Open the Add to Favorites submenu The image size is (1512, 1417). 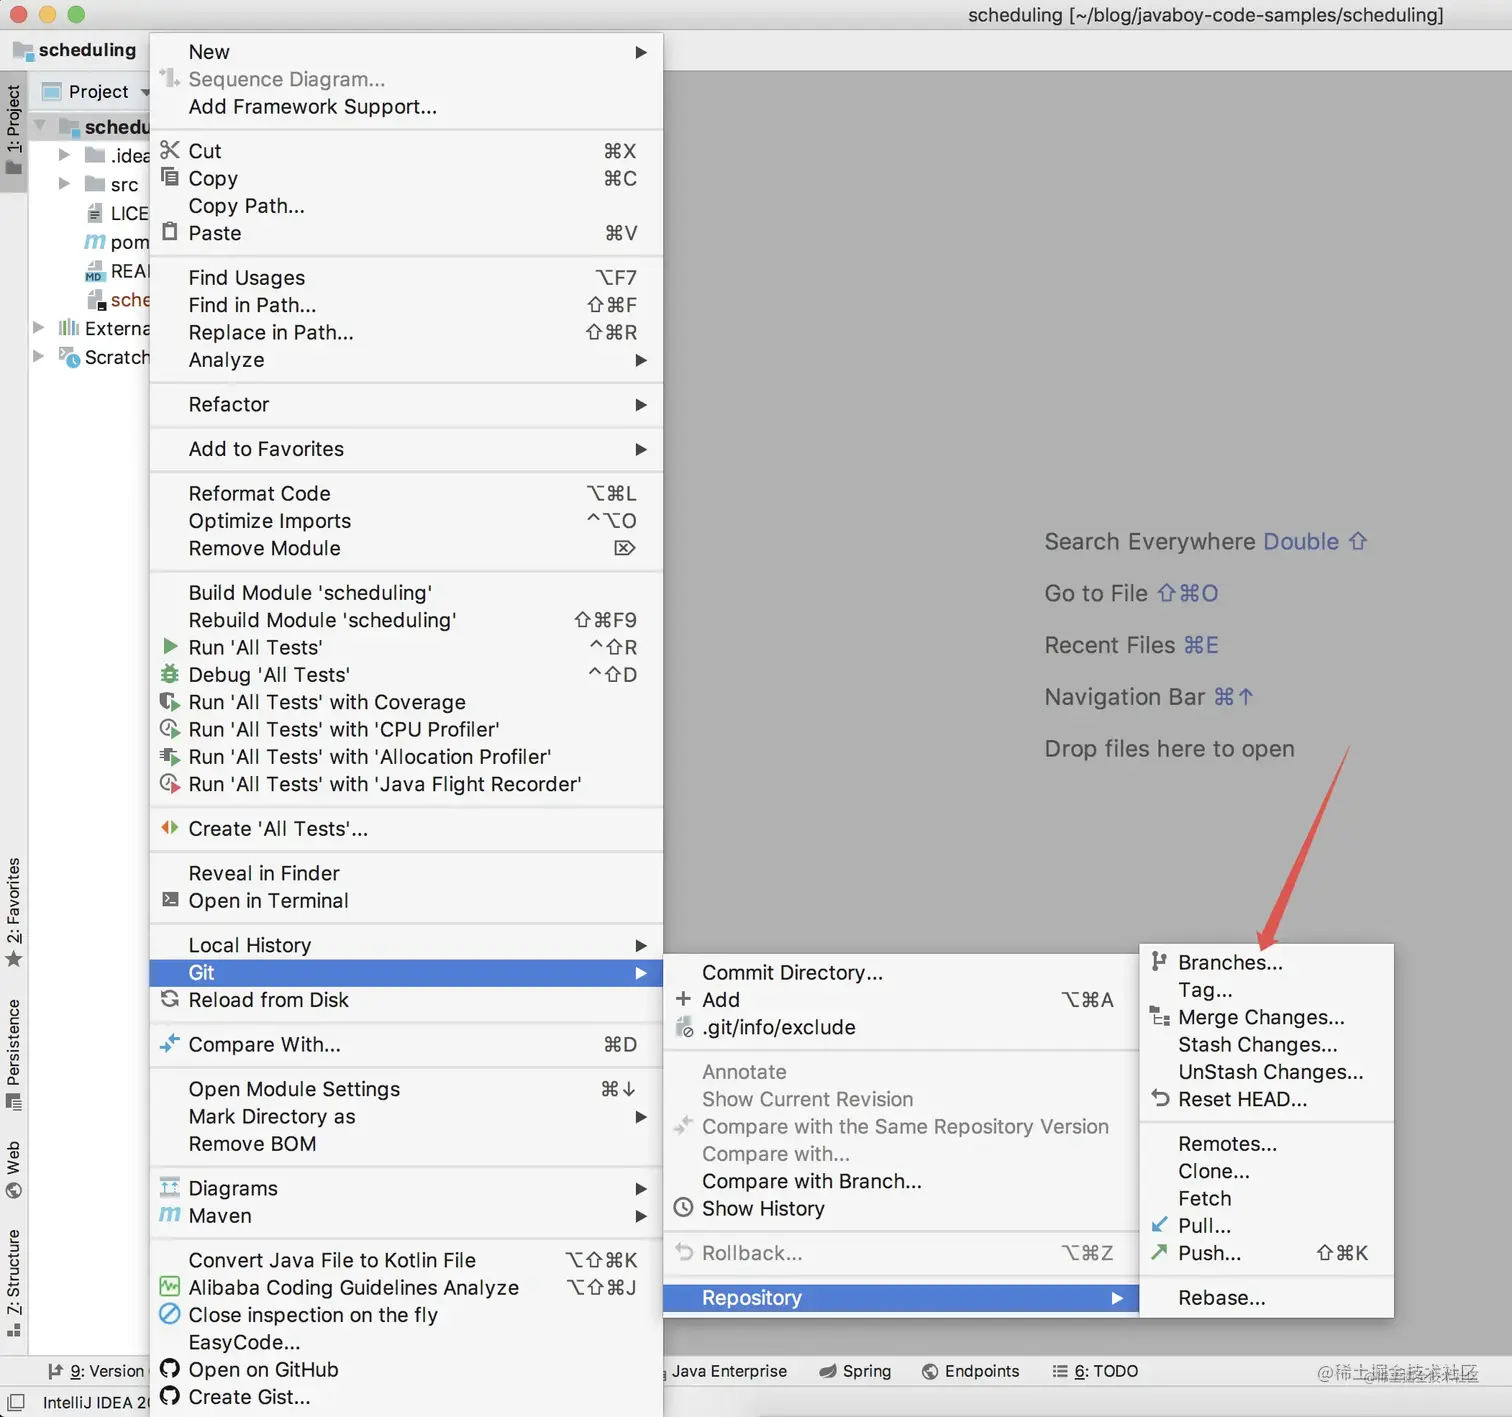406,449
